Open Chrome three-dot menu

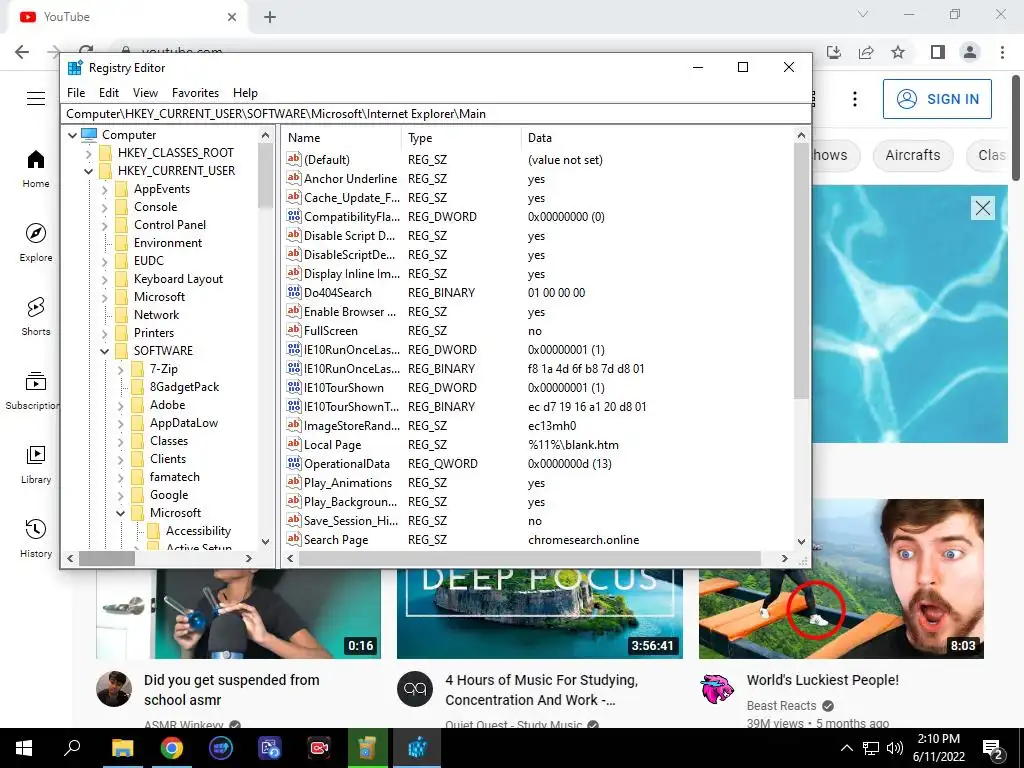pos(1002,52)
